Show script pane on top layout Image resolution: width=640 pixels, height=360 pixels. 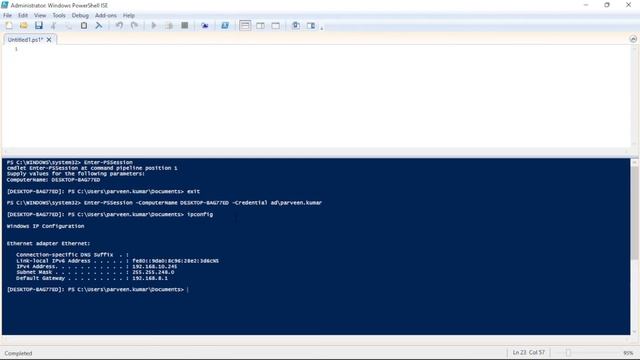245,25
